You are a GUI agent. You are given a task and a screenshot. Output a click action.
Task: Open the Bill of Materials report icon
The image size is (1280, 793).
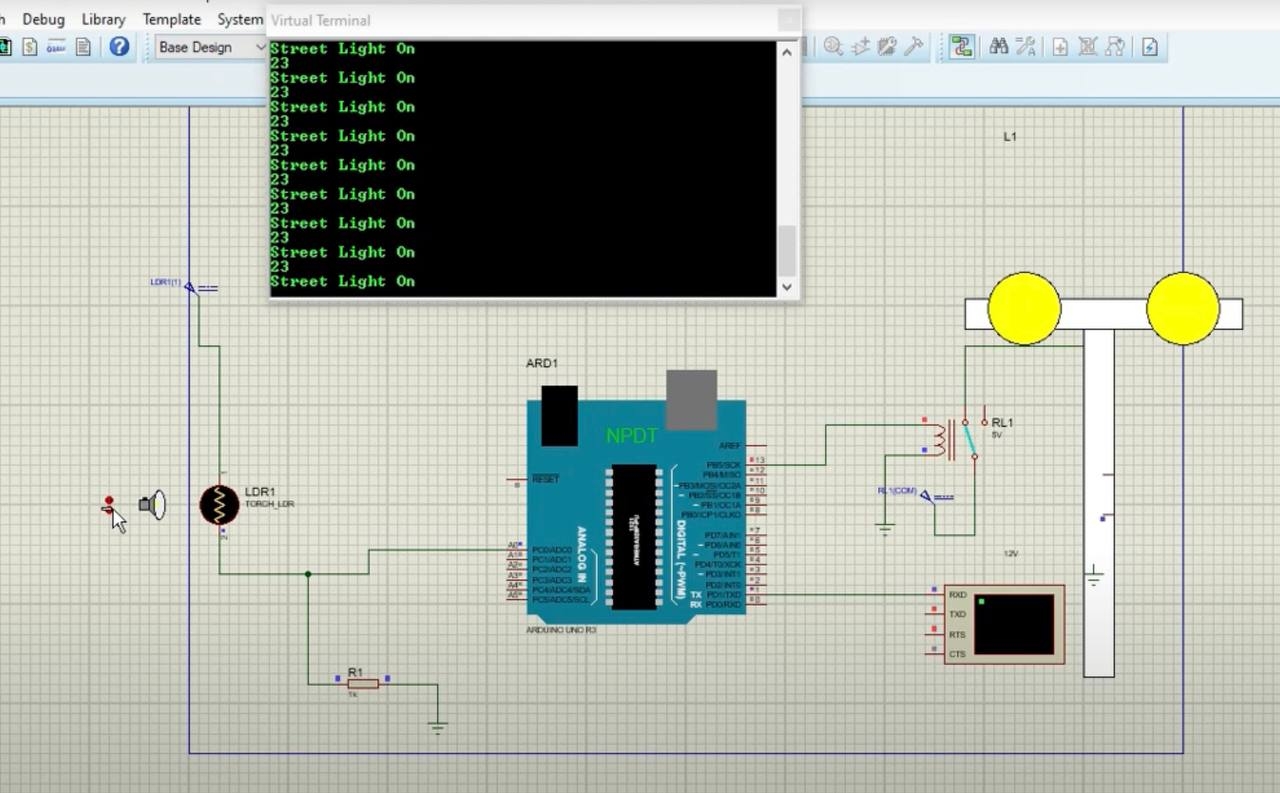[x=29, y=47]
